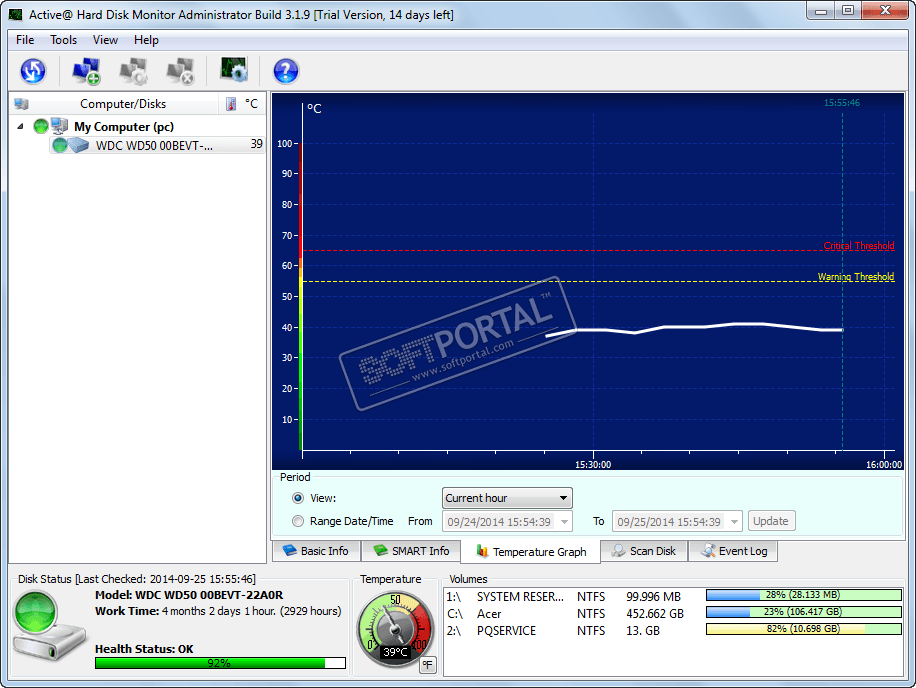Image resolution: width=916 pixels, height=688 pixels.
Task: Click the Model: WDC WD50 00BEVT-22A0R text
Action: point(189,595)
